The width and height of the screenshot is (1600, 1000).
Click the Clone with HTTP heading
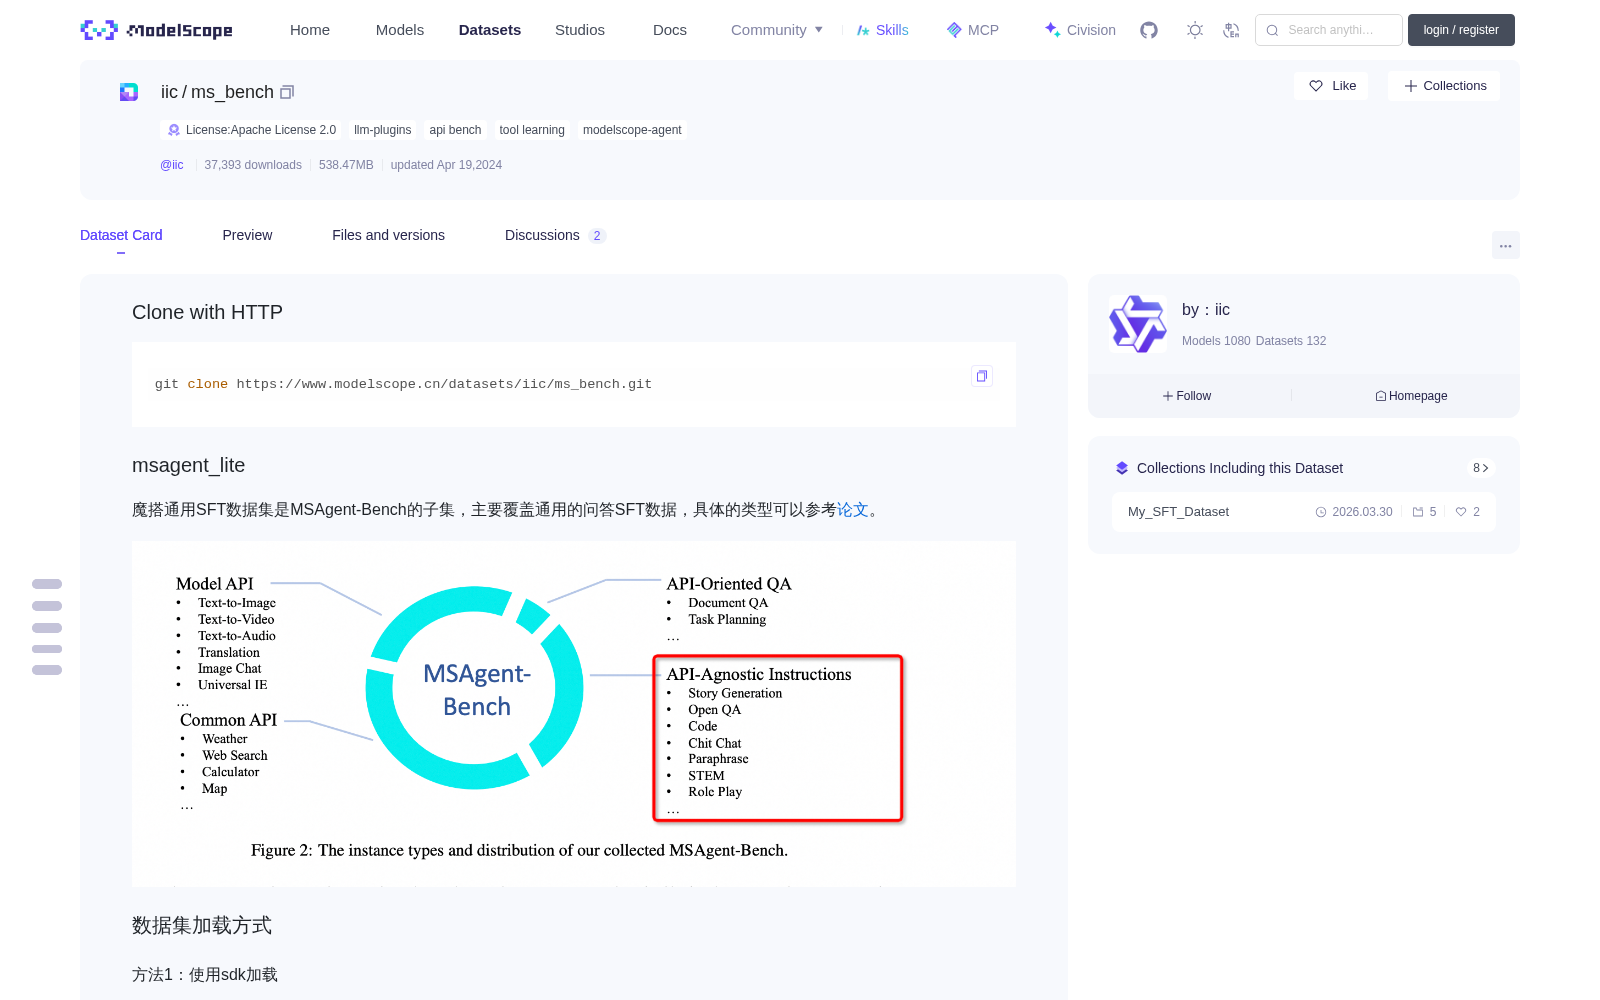207,312
